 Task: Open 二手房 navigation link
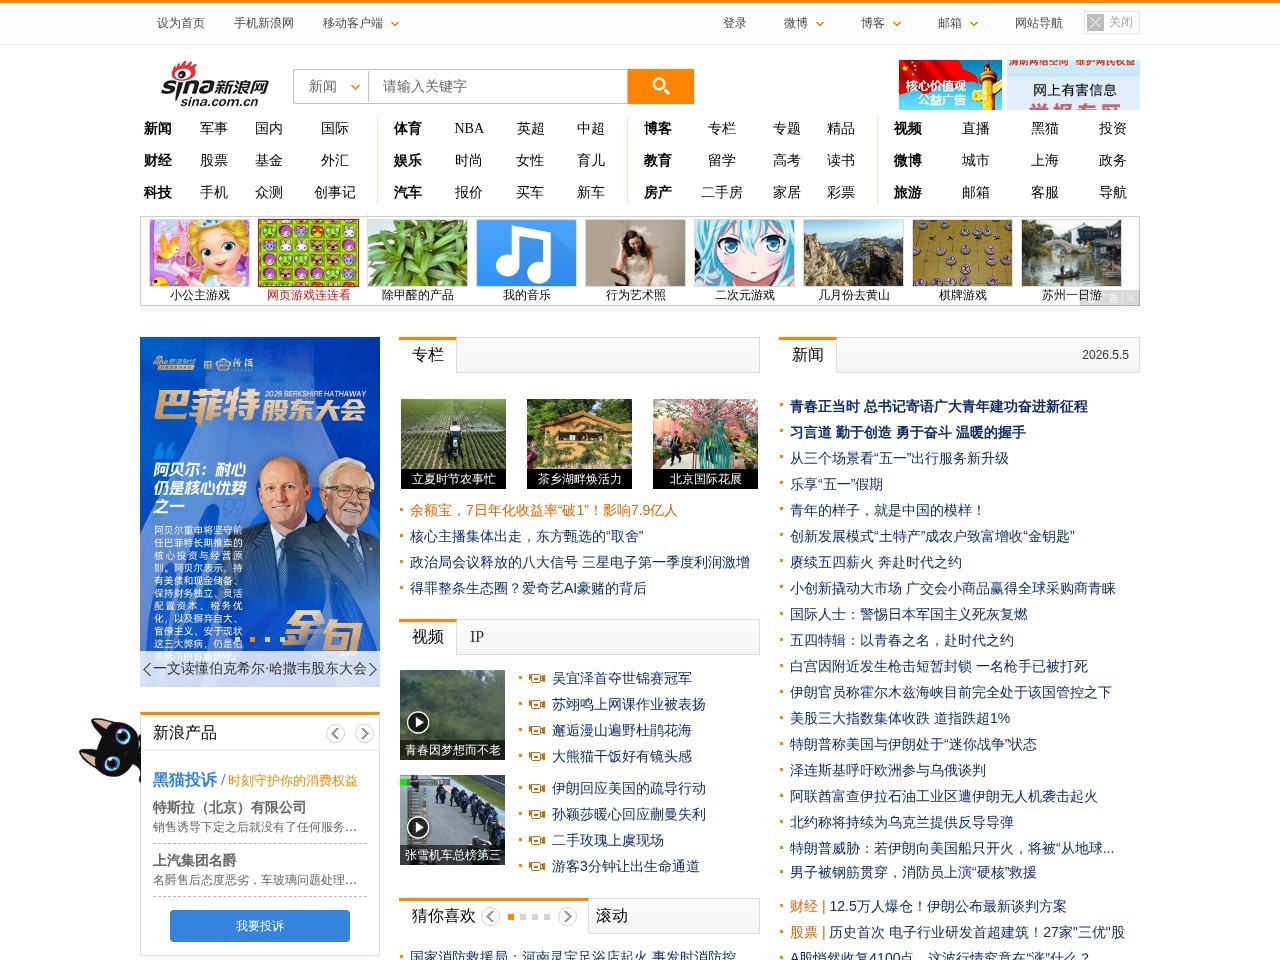(722, 192)
